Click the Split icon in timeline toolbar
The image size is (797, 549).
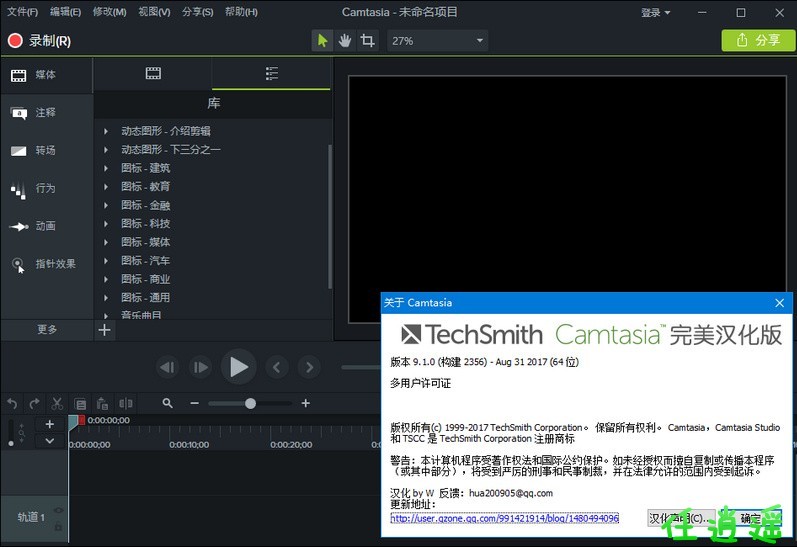(126, 404)
